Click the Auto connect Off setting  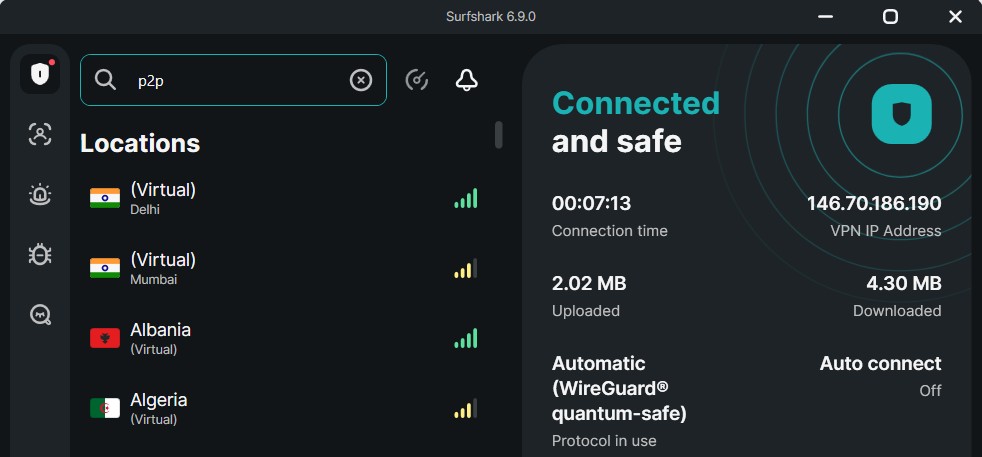[881, 376]
